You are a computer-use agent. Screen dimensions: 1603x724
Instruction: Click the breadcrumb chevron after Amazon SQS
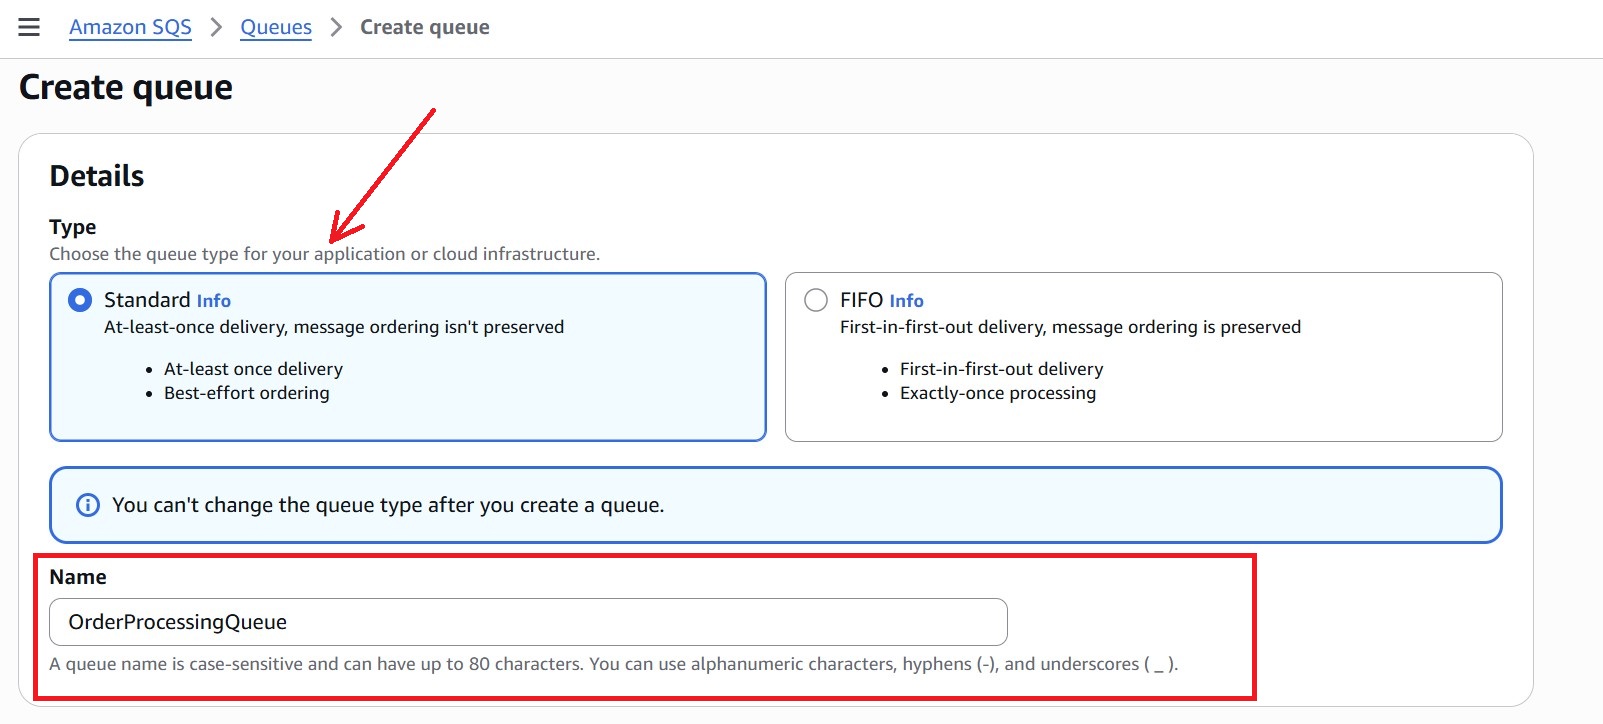click(216, 27)
